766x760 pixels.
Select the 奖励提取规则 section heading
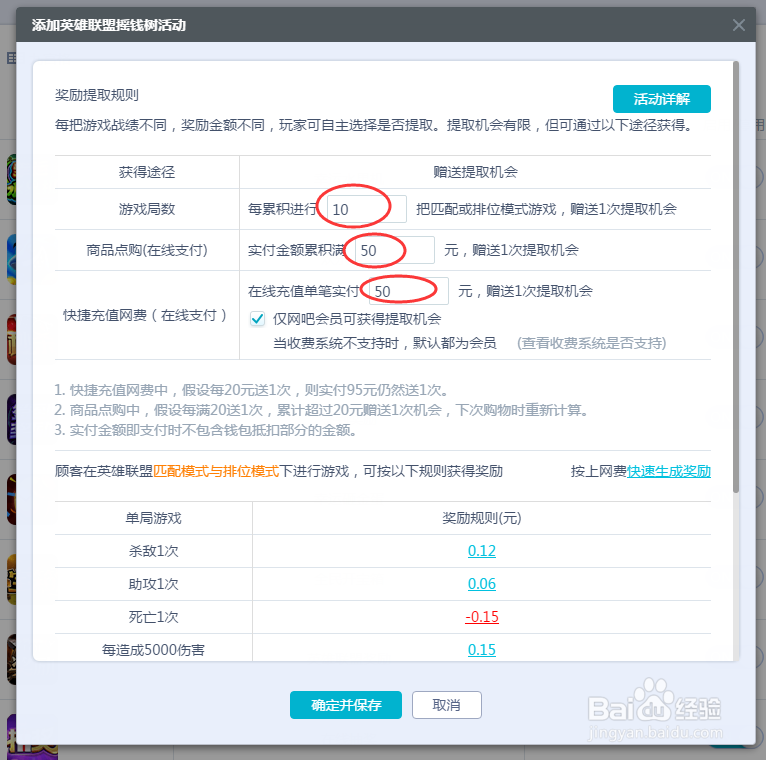coord(97,95)
